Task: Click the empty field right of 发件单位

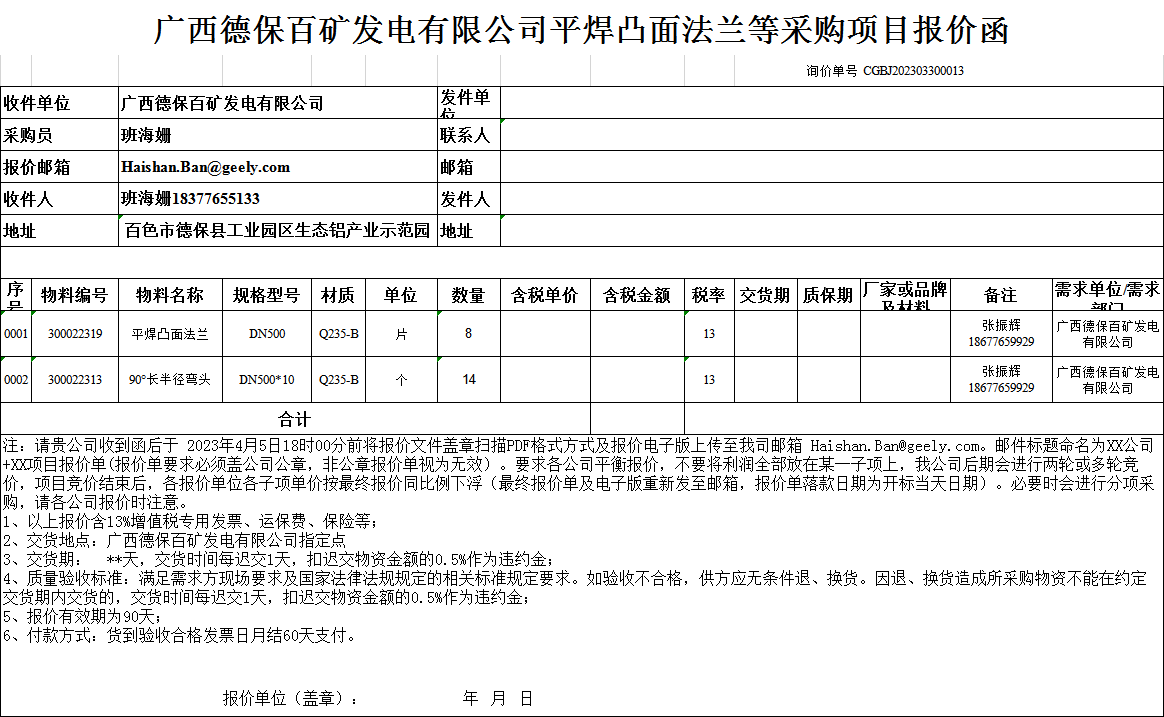Action: tap(831, 102)
